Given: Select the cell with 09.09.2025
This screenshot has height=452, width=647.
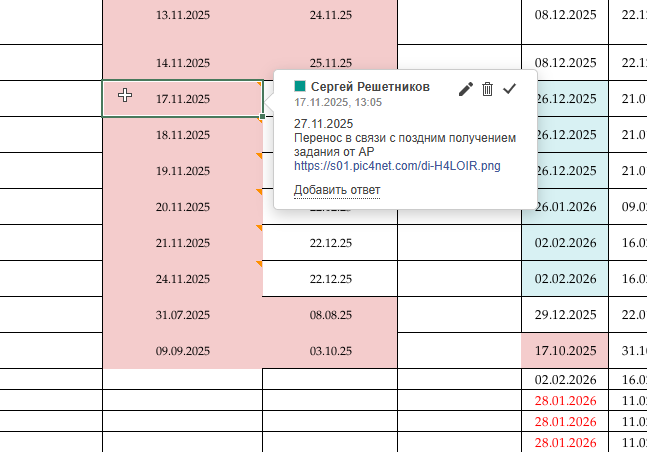Looking at the screenshot, I should tap(183, 351).
